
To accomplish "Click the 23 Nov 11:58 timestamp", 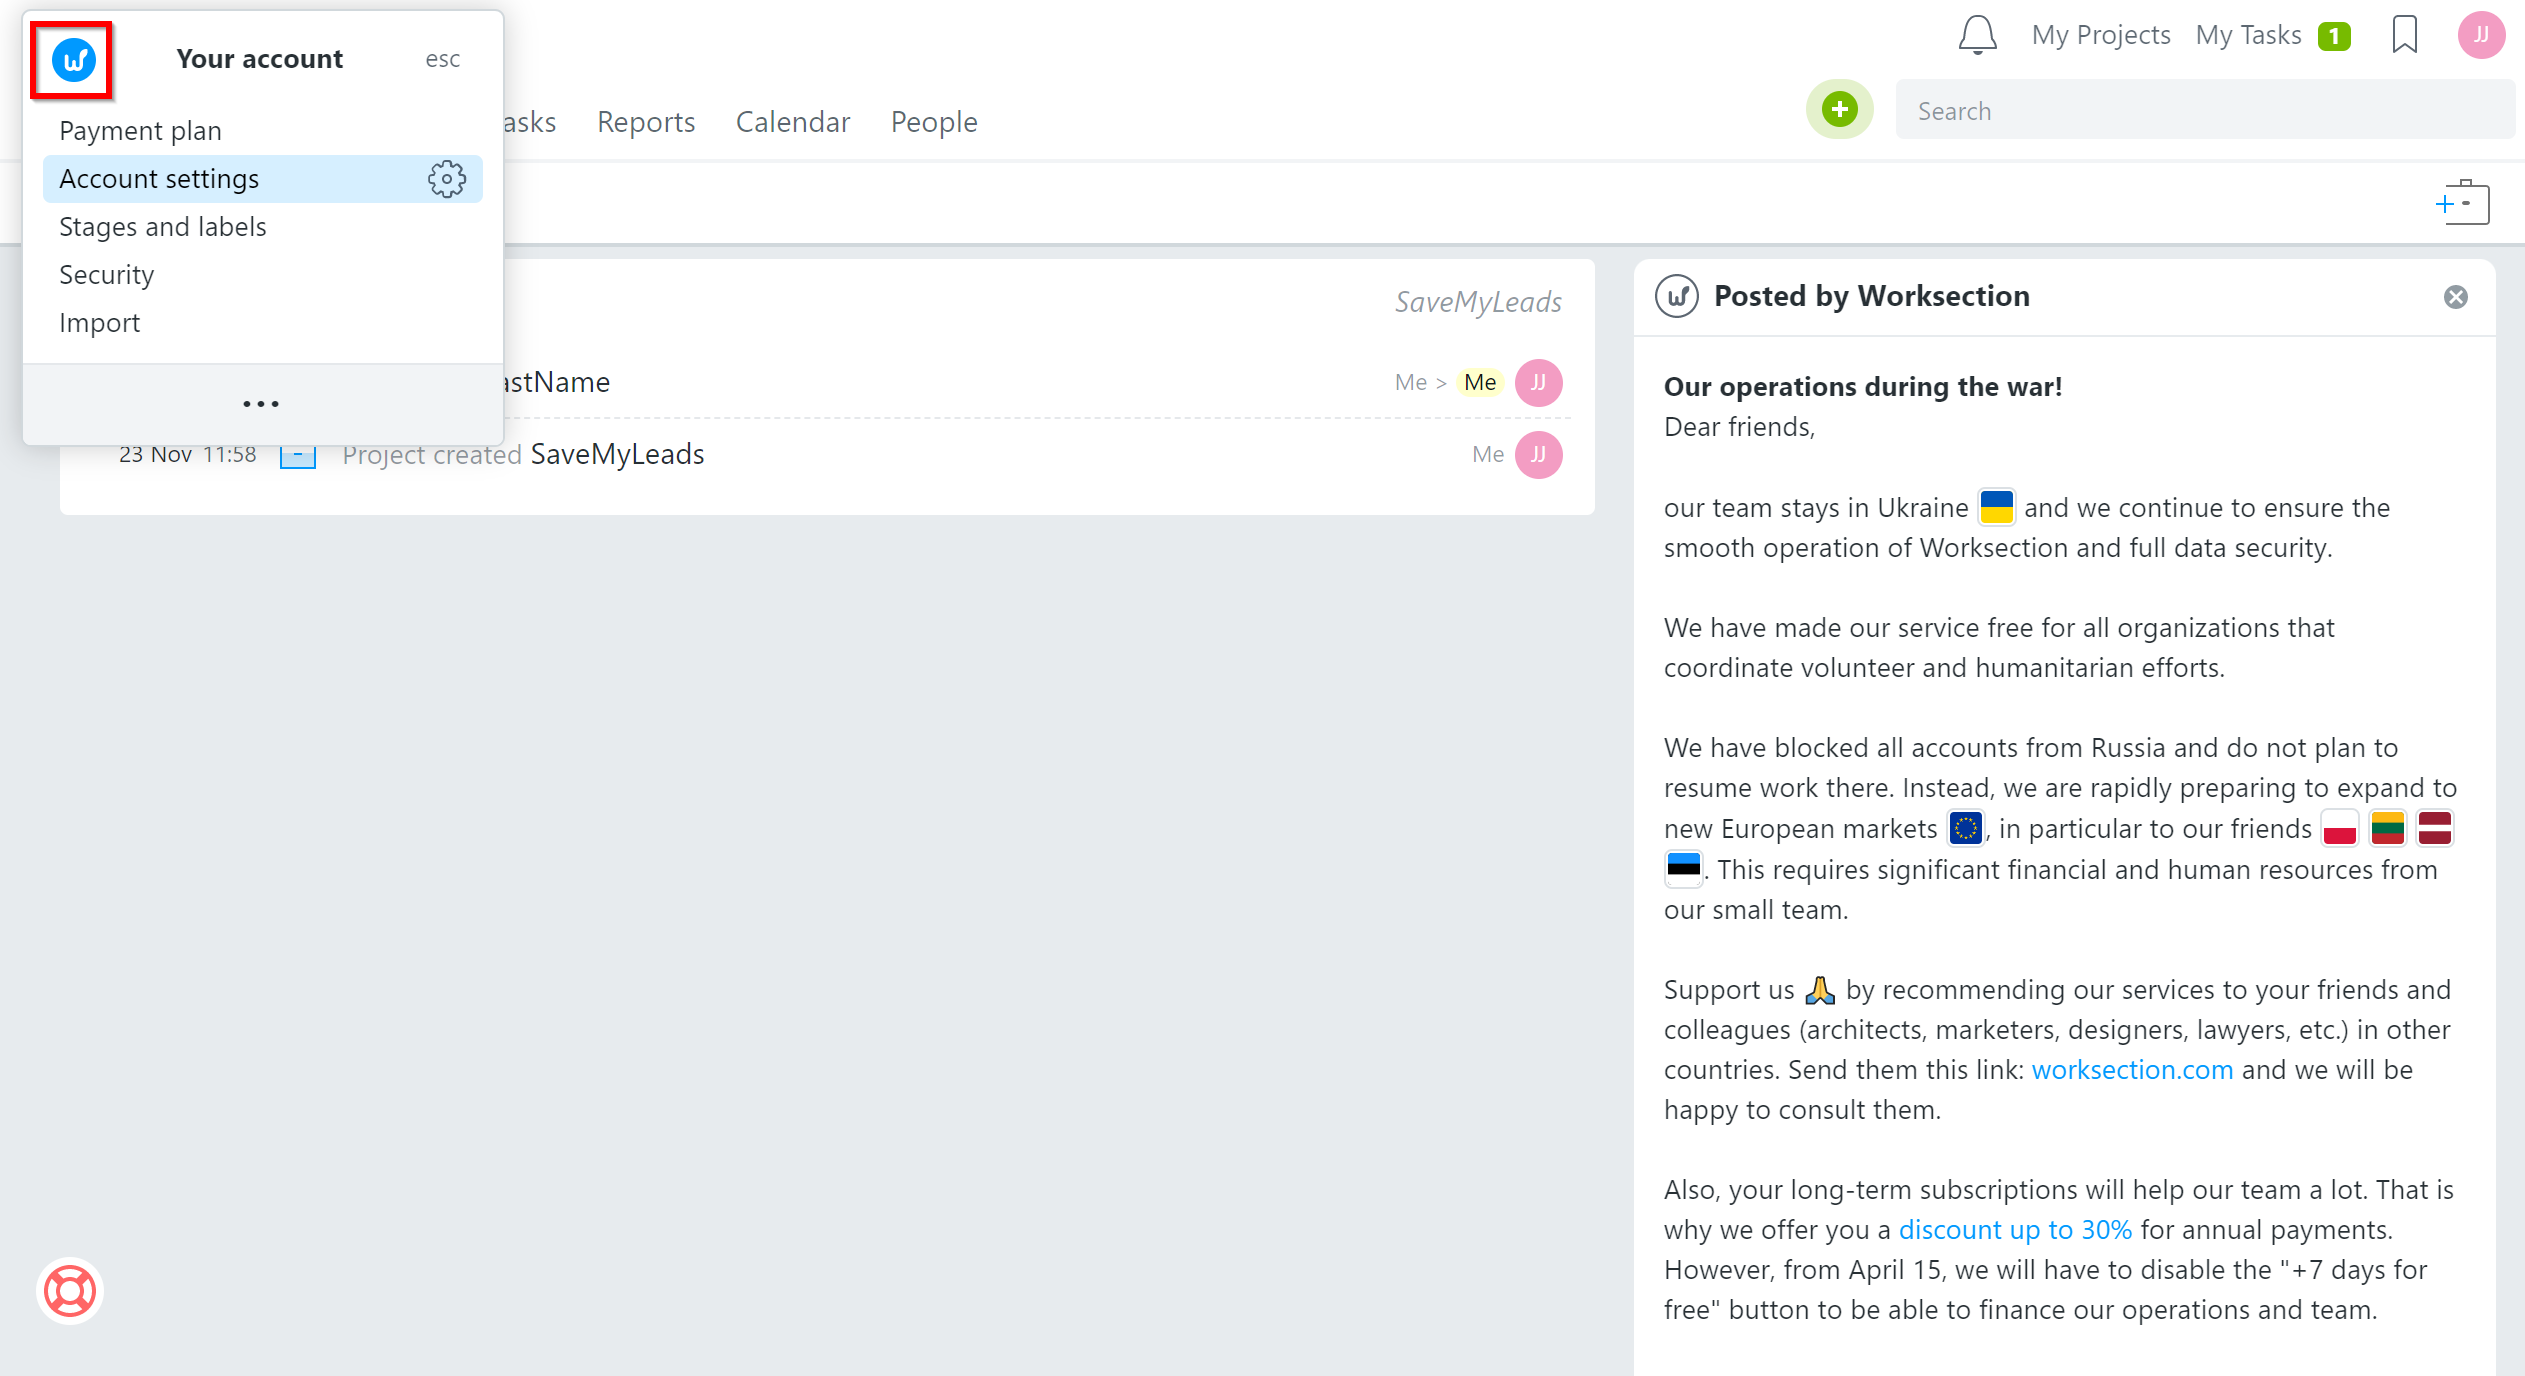I will point(187,454).
